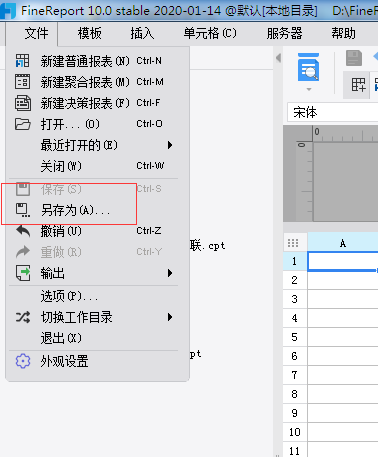Open the 文件 menu
The image size is (378, 457).
tap(36, 33)
